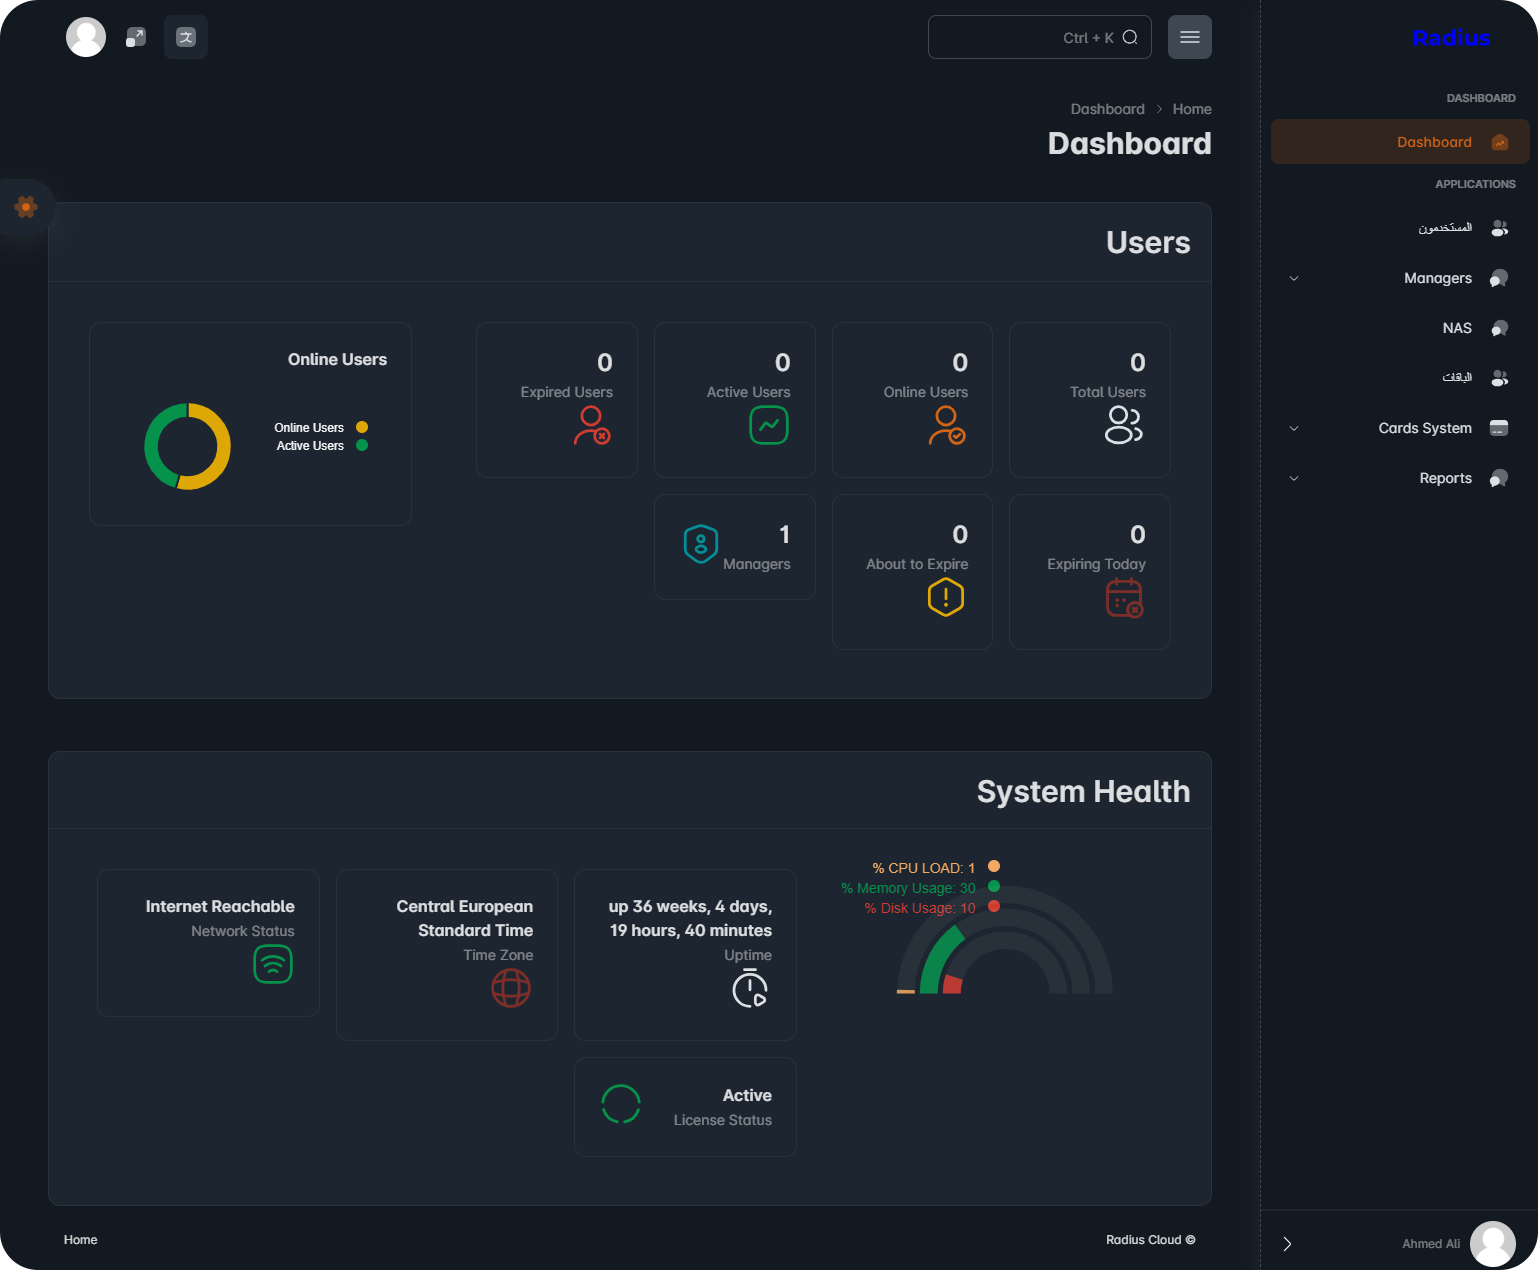Viewport: 1538px width, 1270px height.
Task: Click Central European Standard Time text
Action: coord(465,918)
